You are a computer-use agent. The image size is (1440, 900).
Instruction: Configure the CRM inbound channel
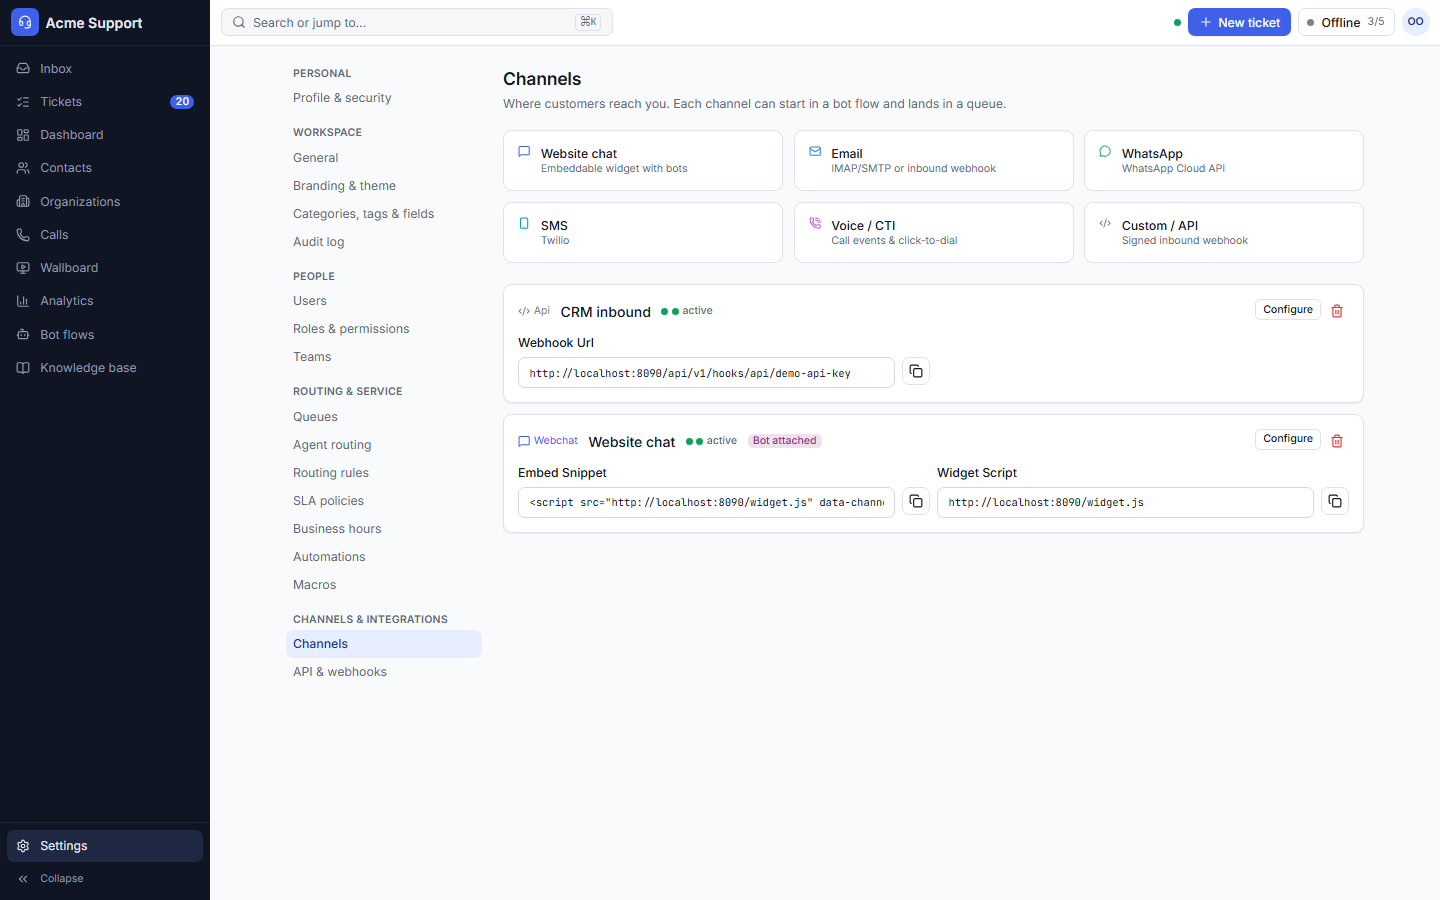[x=1288, y=310]
